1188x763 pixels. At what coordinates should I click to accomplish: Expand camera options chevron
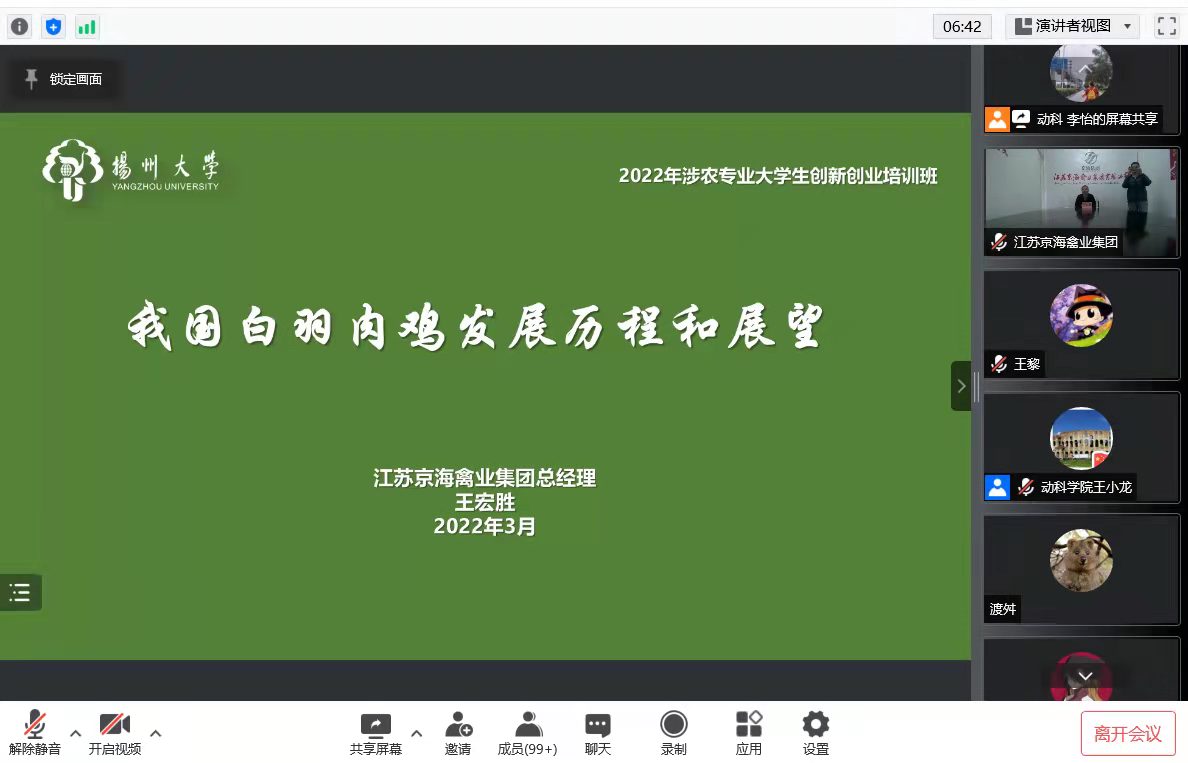[156, 733]
